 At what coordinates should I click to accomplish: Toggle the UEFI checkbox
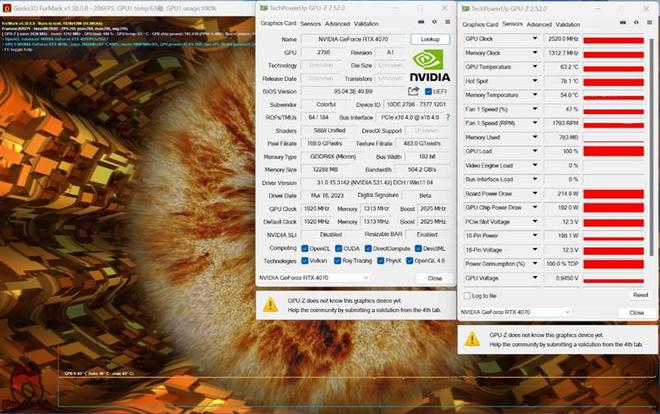[x=428, y=91]
